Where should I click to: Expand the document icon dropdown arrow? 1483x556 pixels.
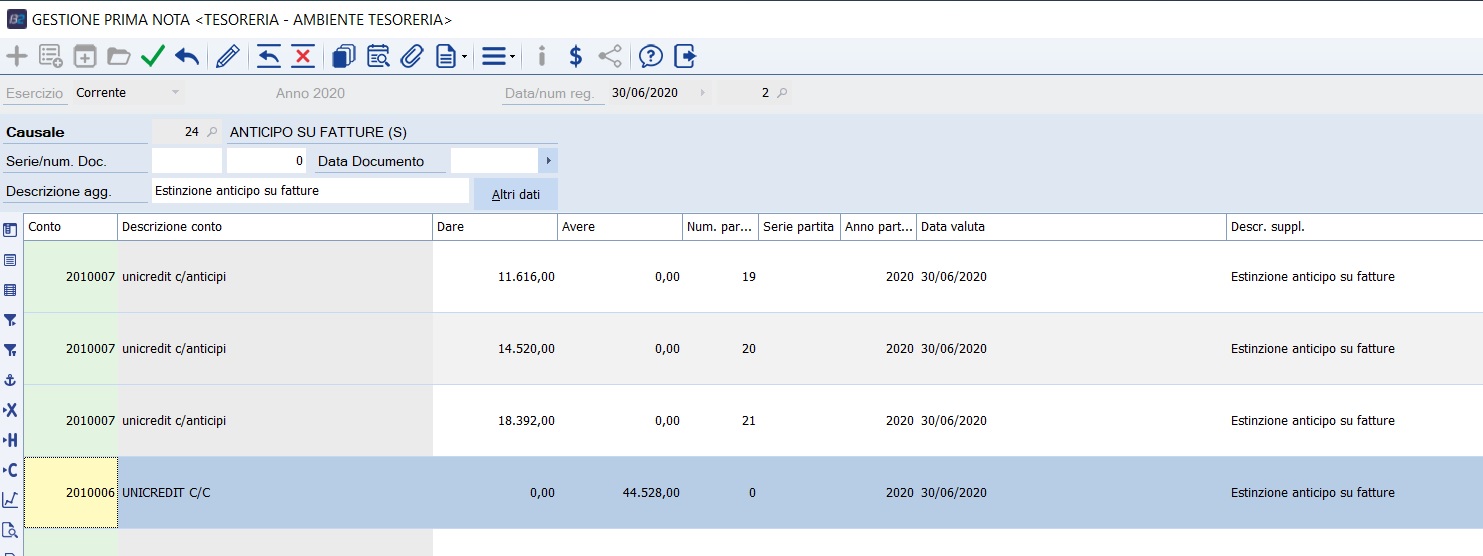(x=465, y=57)
